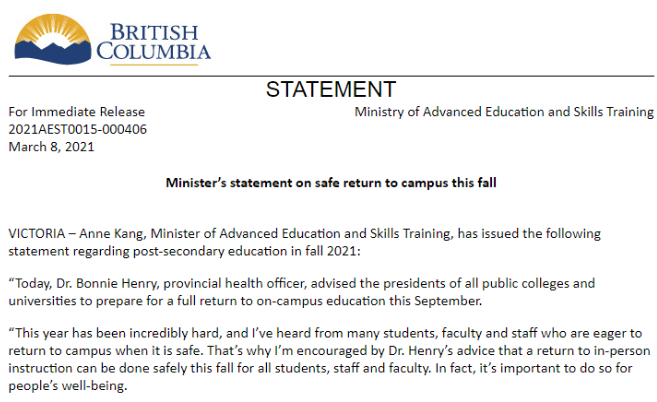Click the BRITISH COLUMBIA wordmark text

(x=153, y=39)
